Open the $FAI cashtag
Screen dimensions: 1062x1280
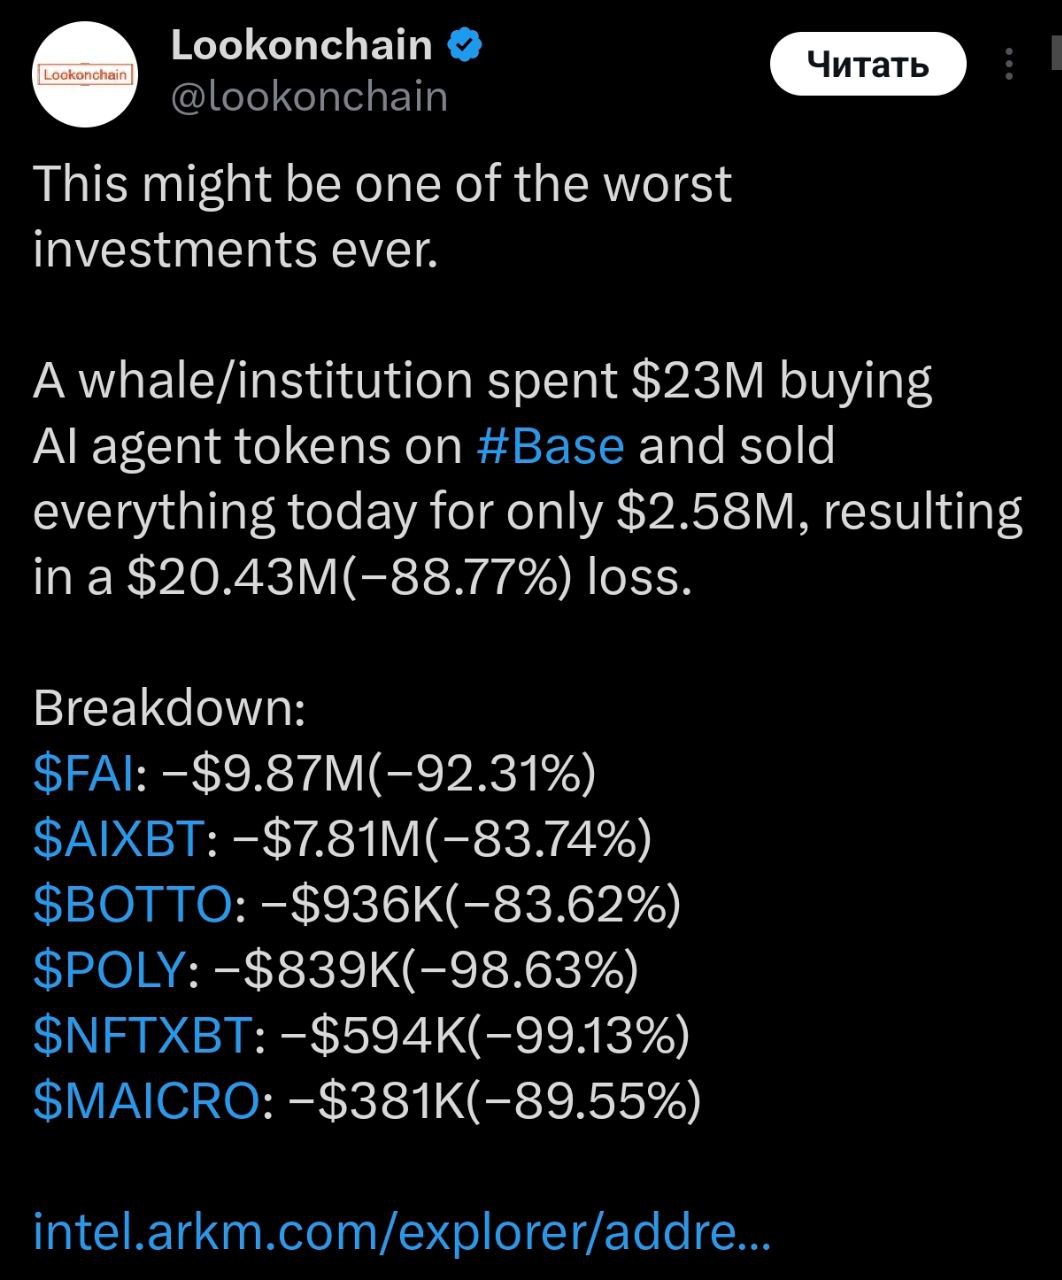click(x=83, y=774)
